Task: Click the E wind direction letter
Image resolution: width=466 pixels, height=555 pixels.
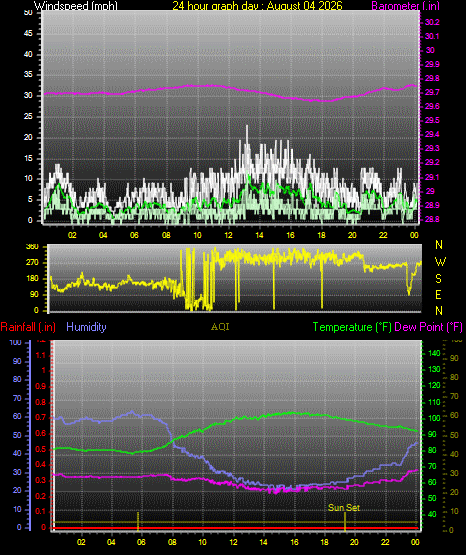Action: (438, 294)
